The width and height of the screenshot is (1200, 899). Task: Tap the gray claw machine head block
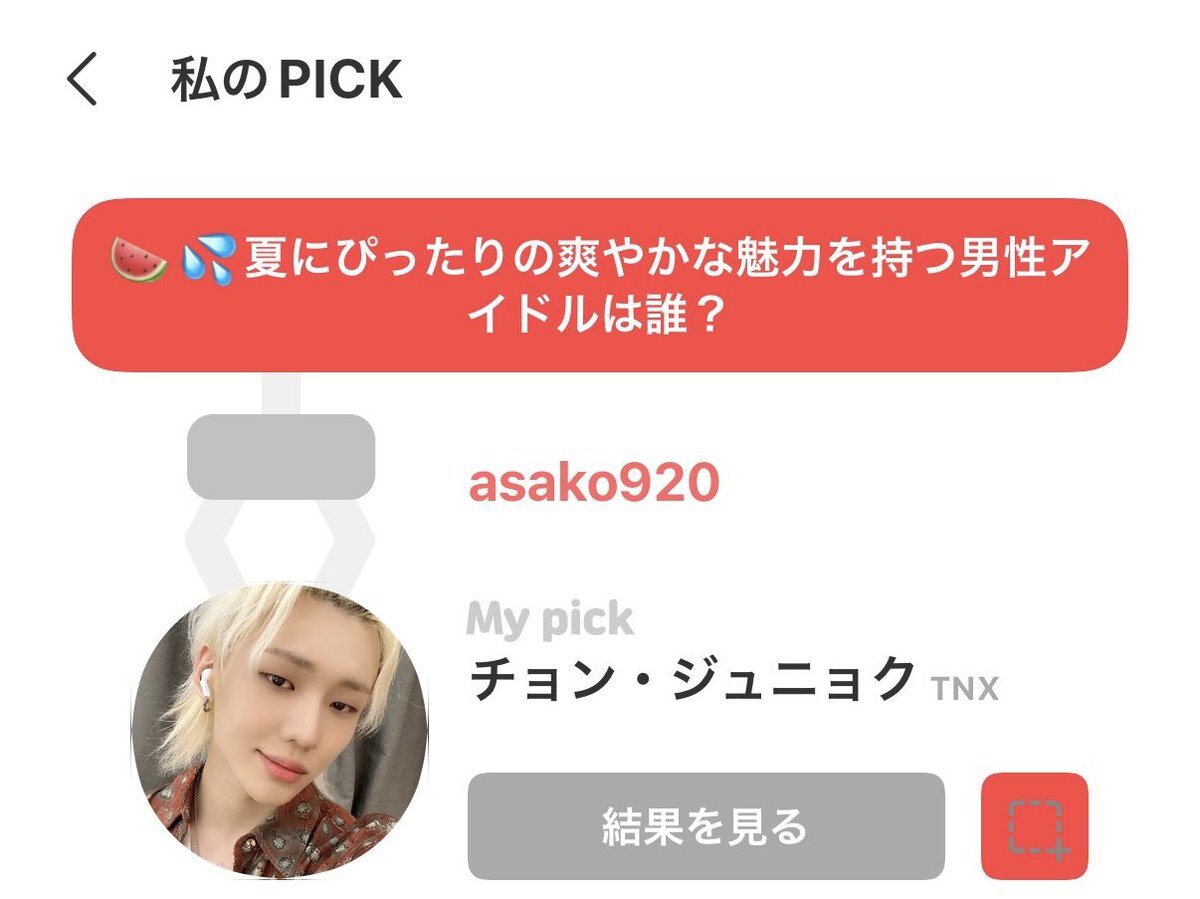click(x=281, y=457)
